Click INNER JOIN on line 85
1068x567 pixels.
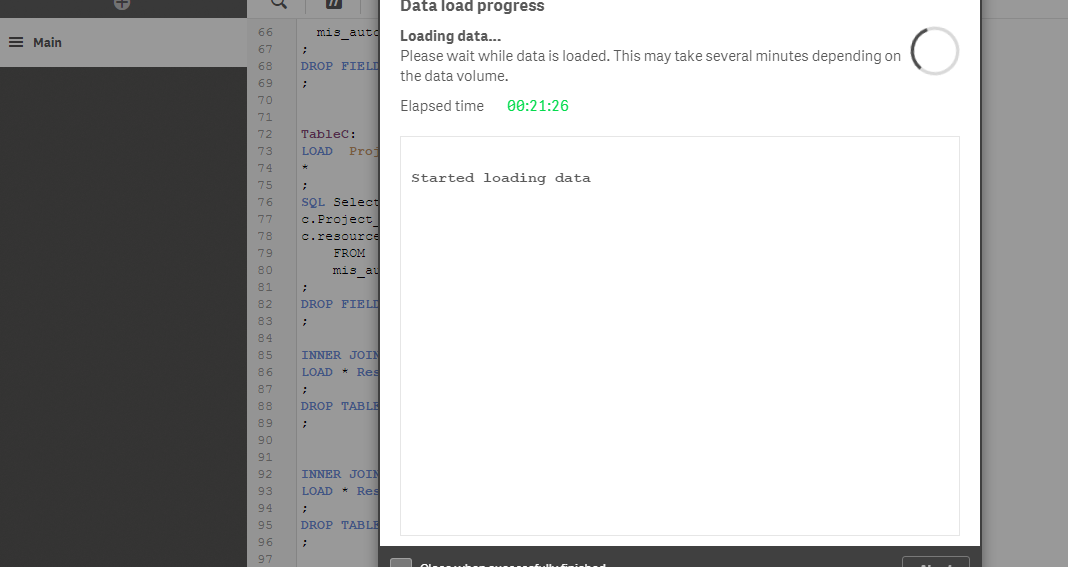click(x=340, y=355)
